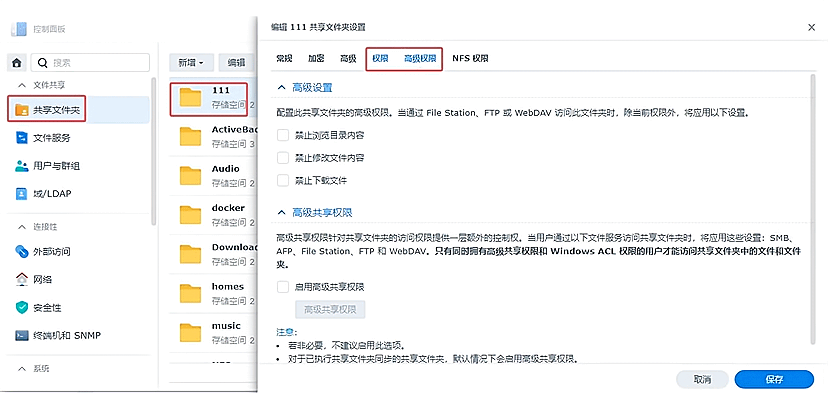Click the home icon in Control Panel

(x=16, y=62)
